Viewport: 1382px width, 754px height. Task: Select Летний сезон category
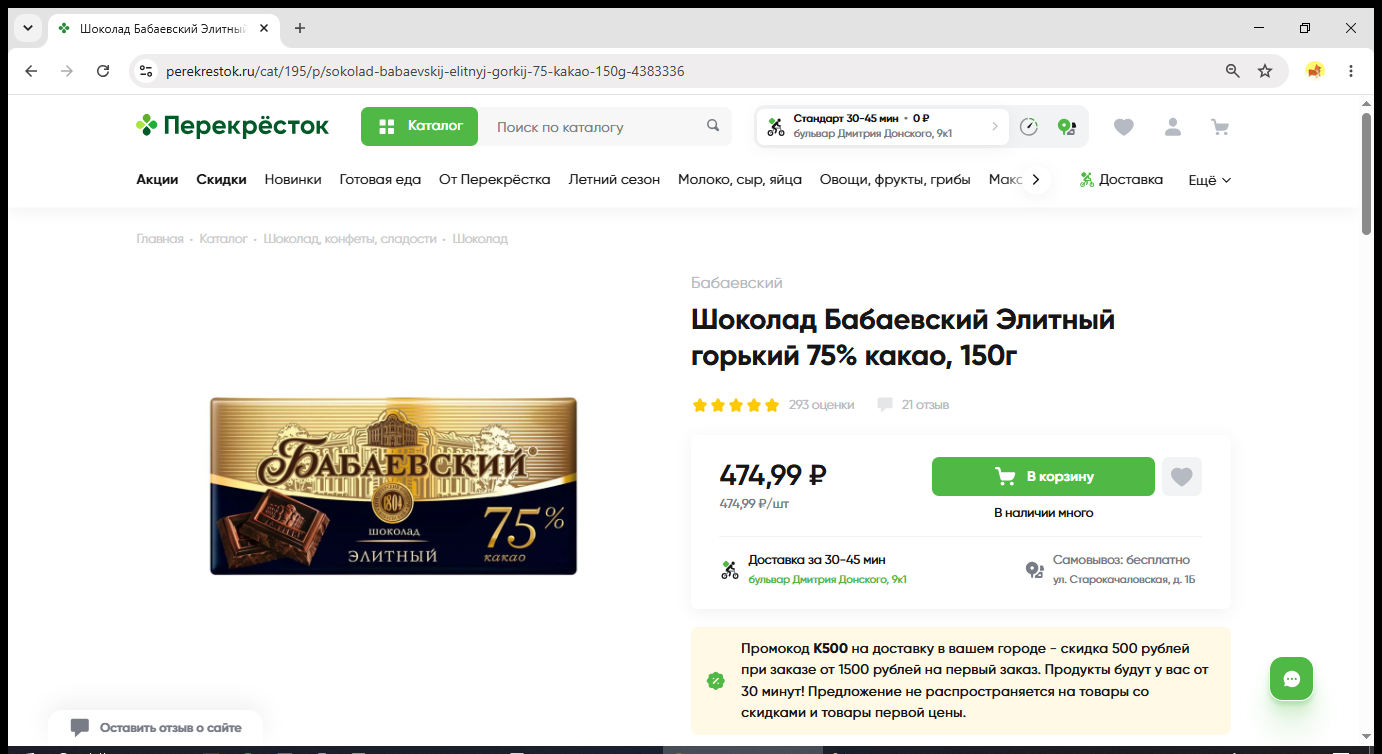(614, 180)
